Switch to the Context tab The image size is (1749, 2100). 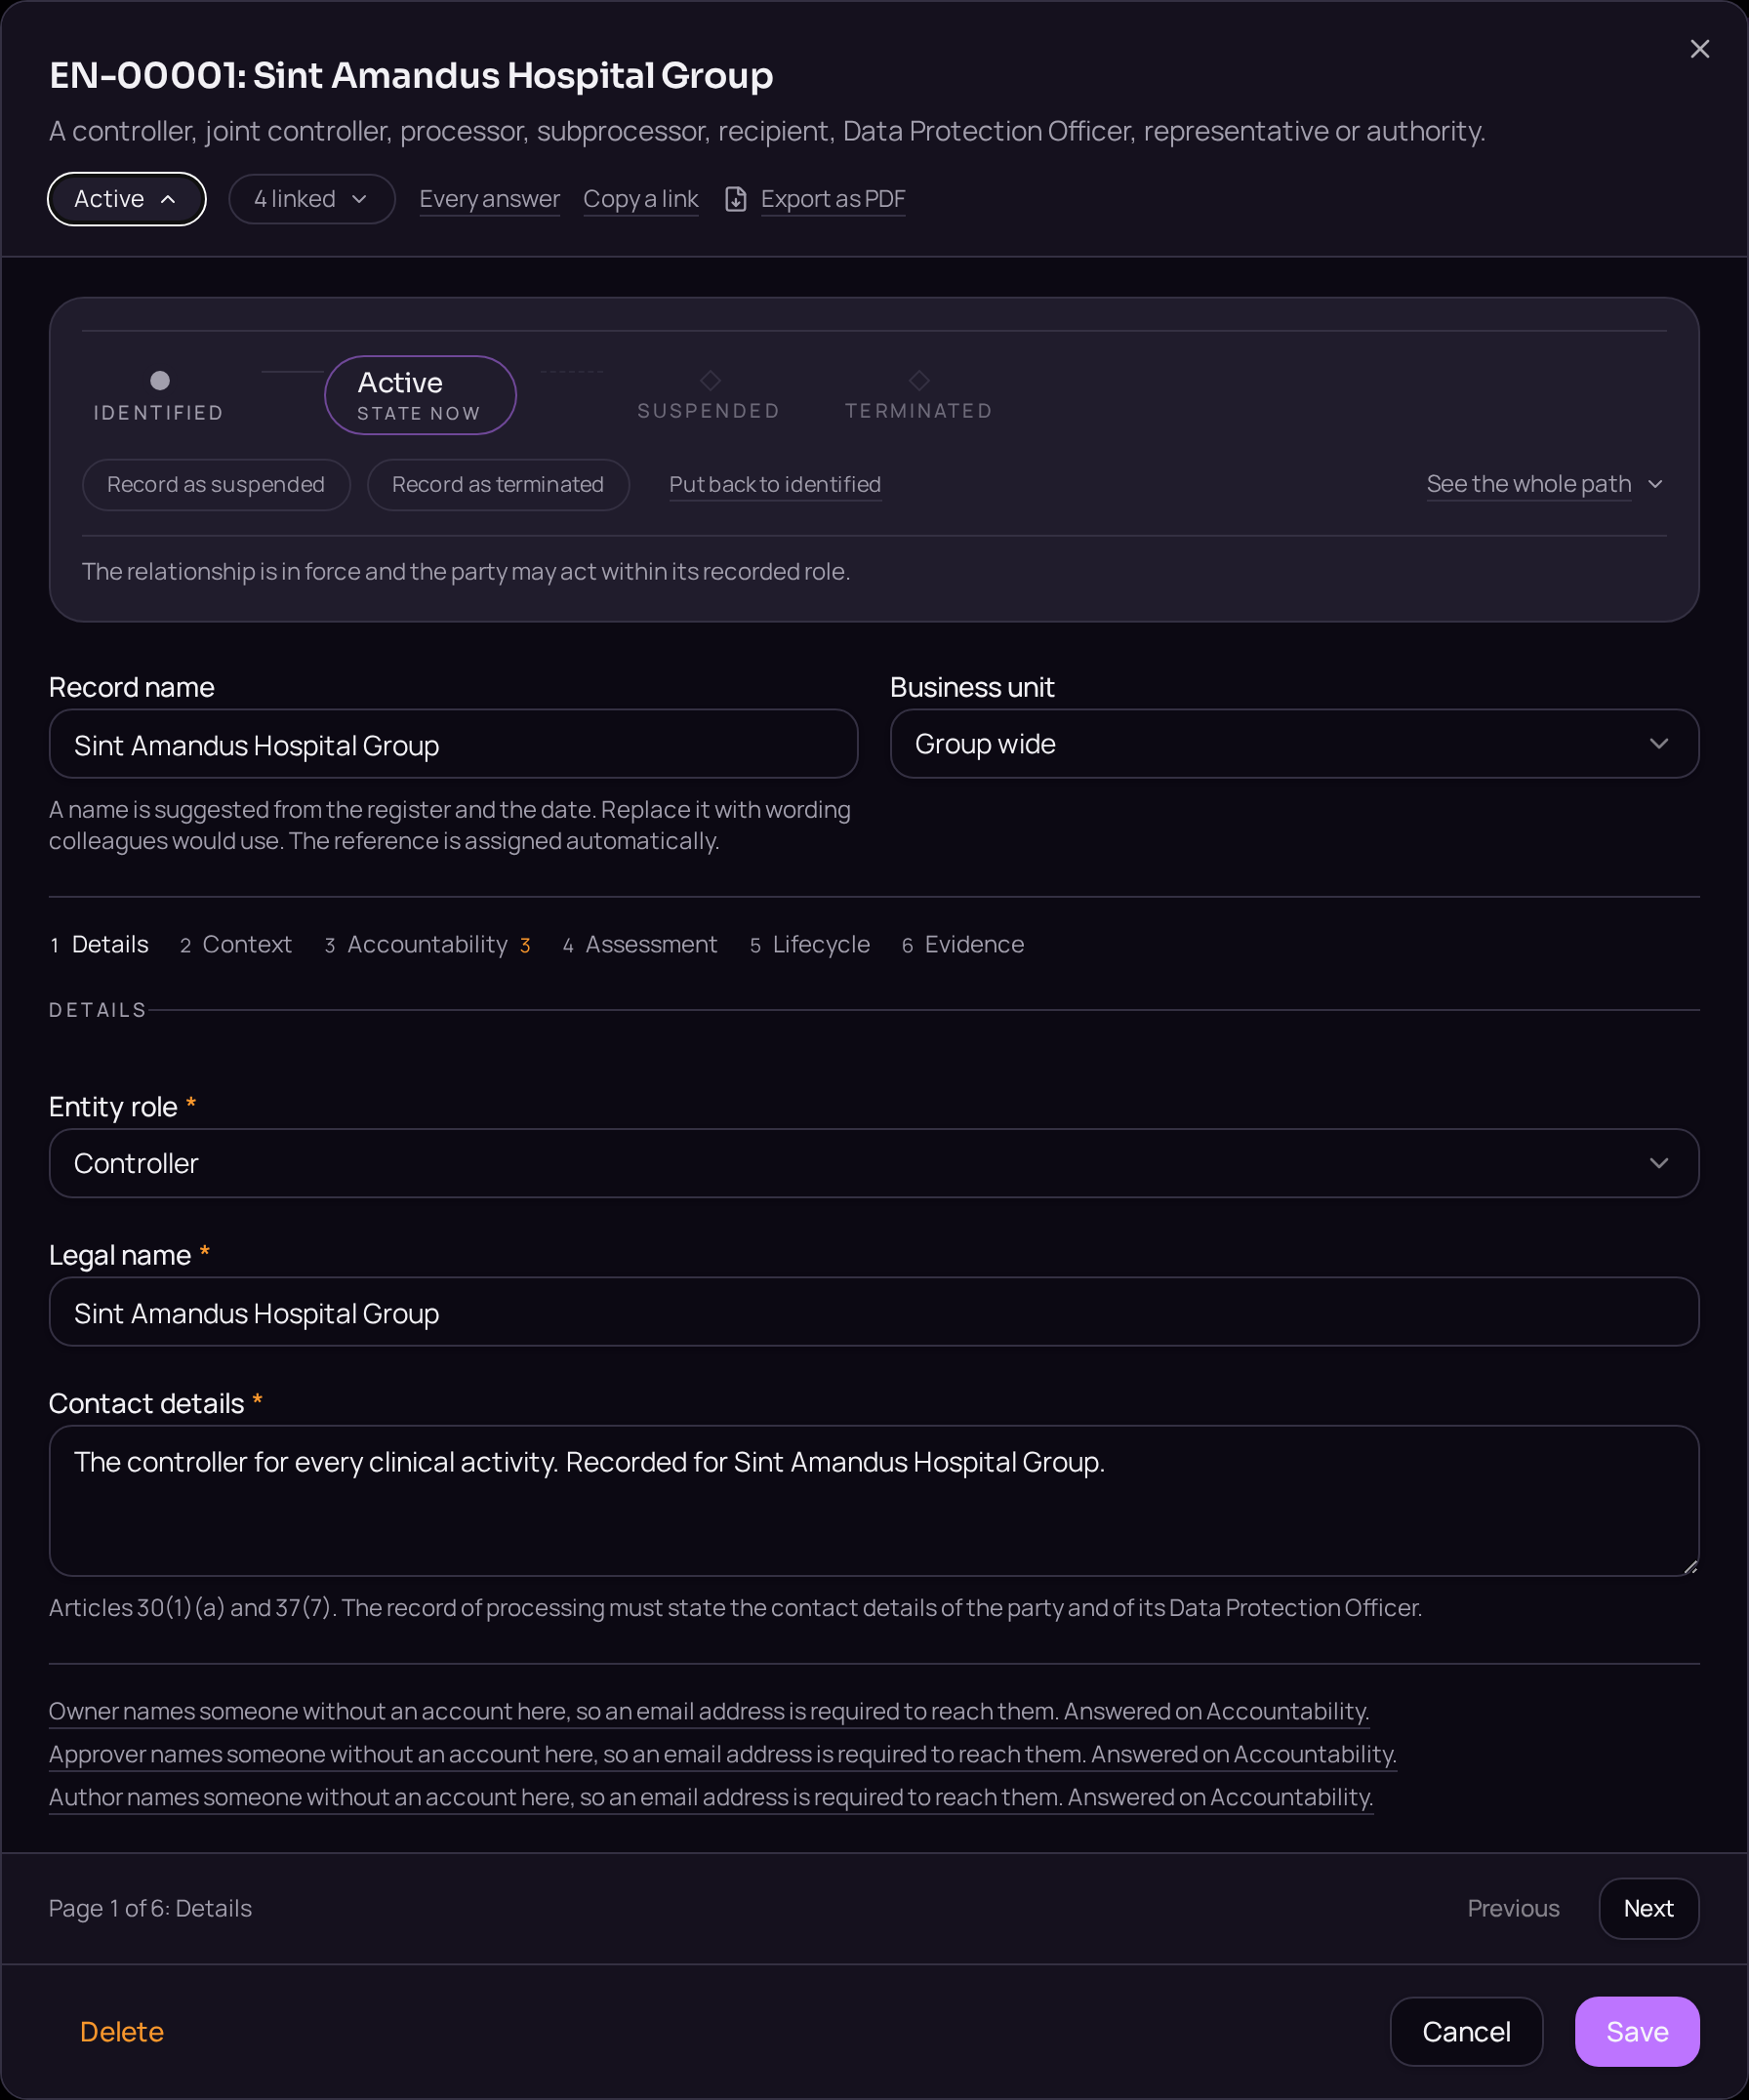click(235, 944)
